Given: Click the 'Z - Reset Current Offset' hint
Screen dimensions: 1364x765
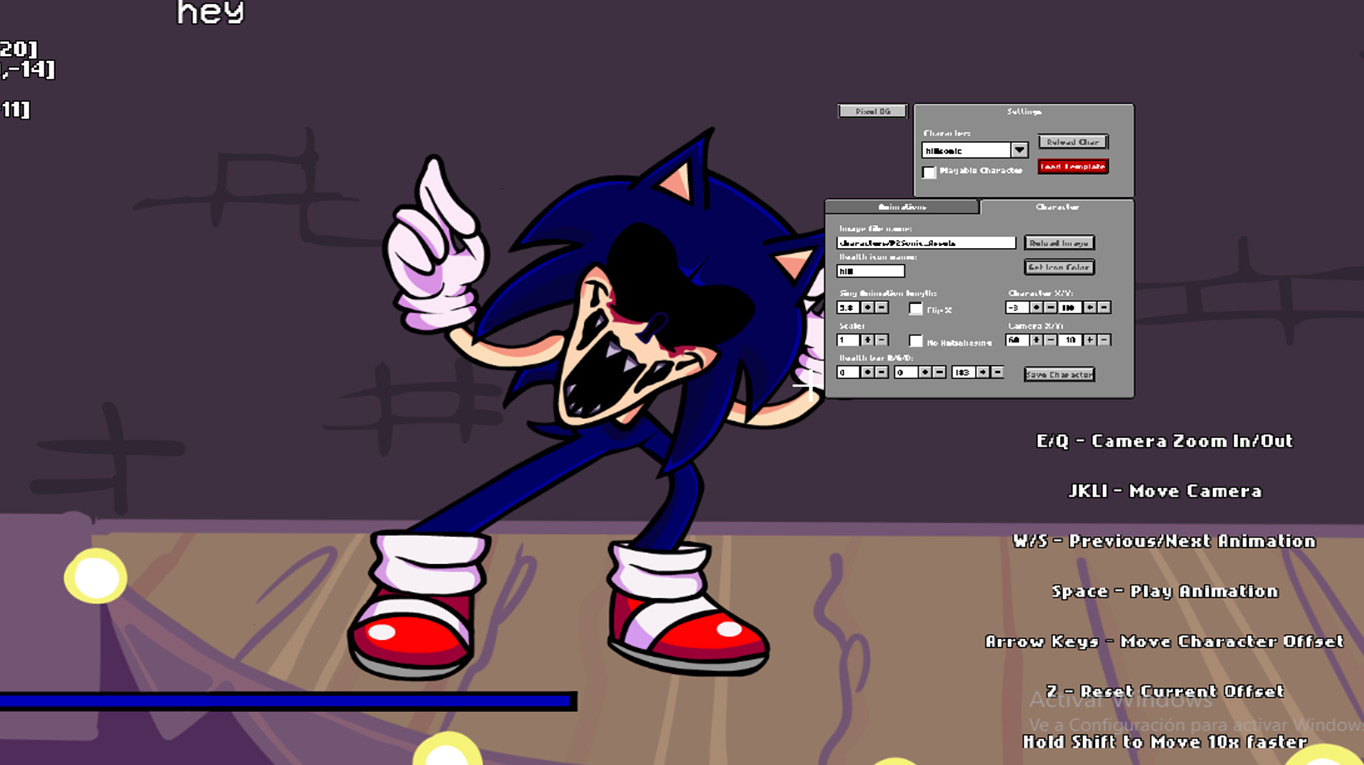Looking at the screenshot, I should tap(1164, 691).
